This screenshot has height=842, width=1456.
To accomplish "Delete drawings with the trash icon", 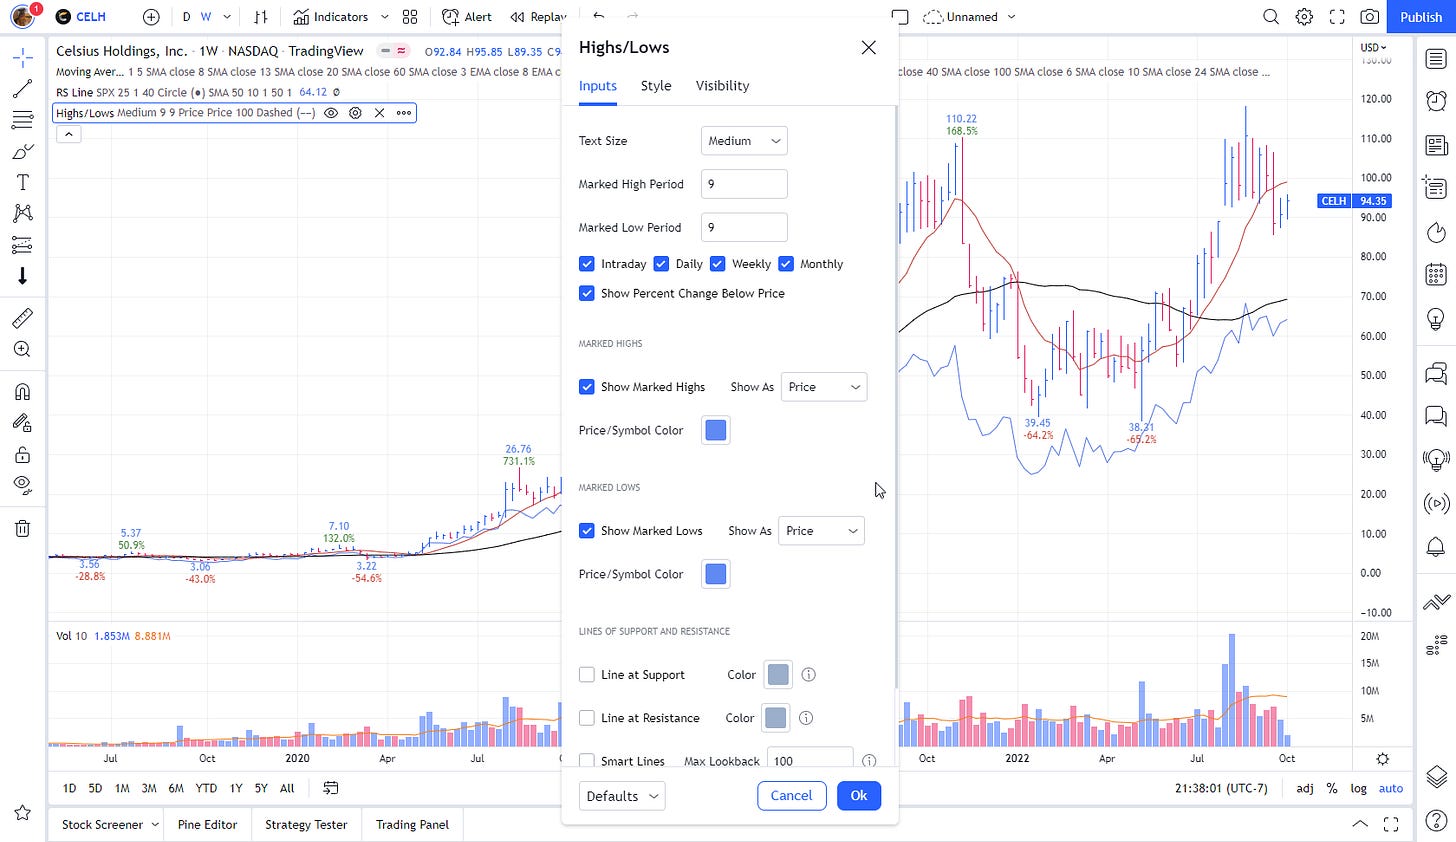I will point(22,528).
